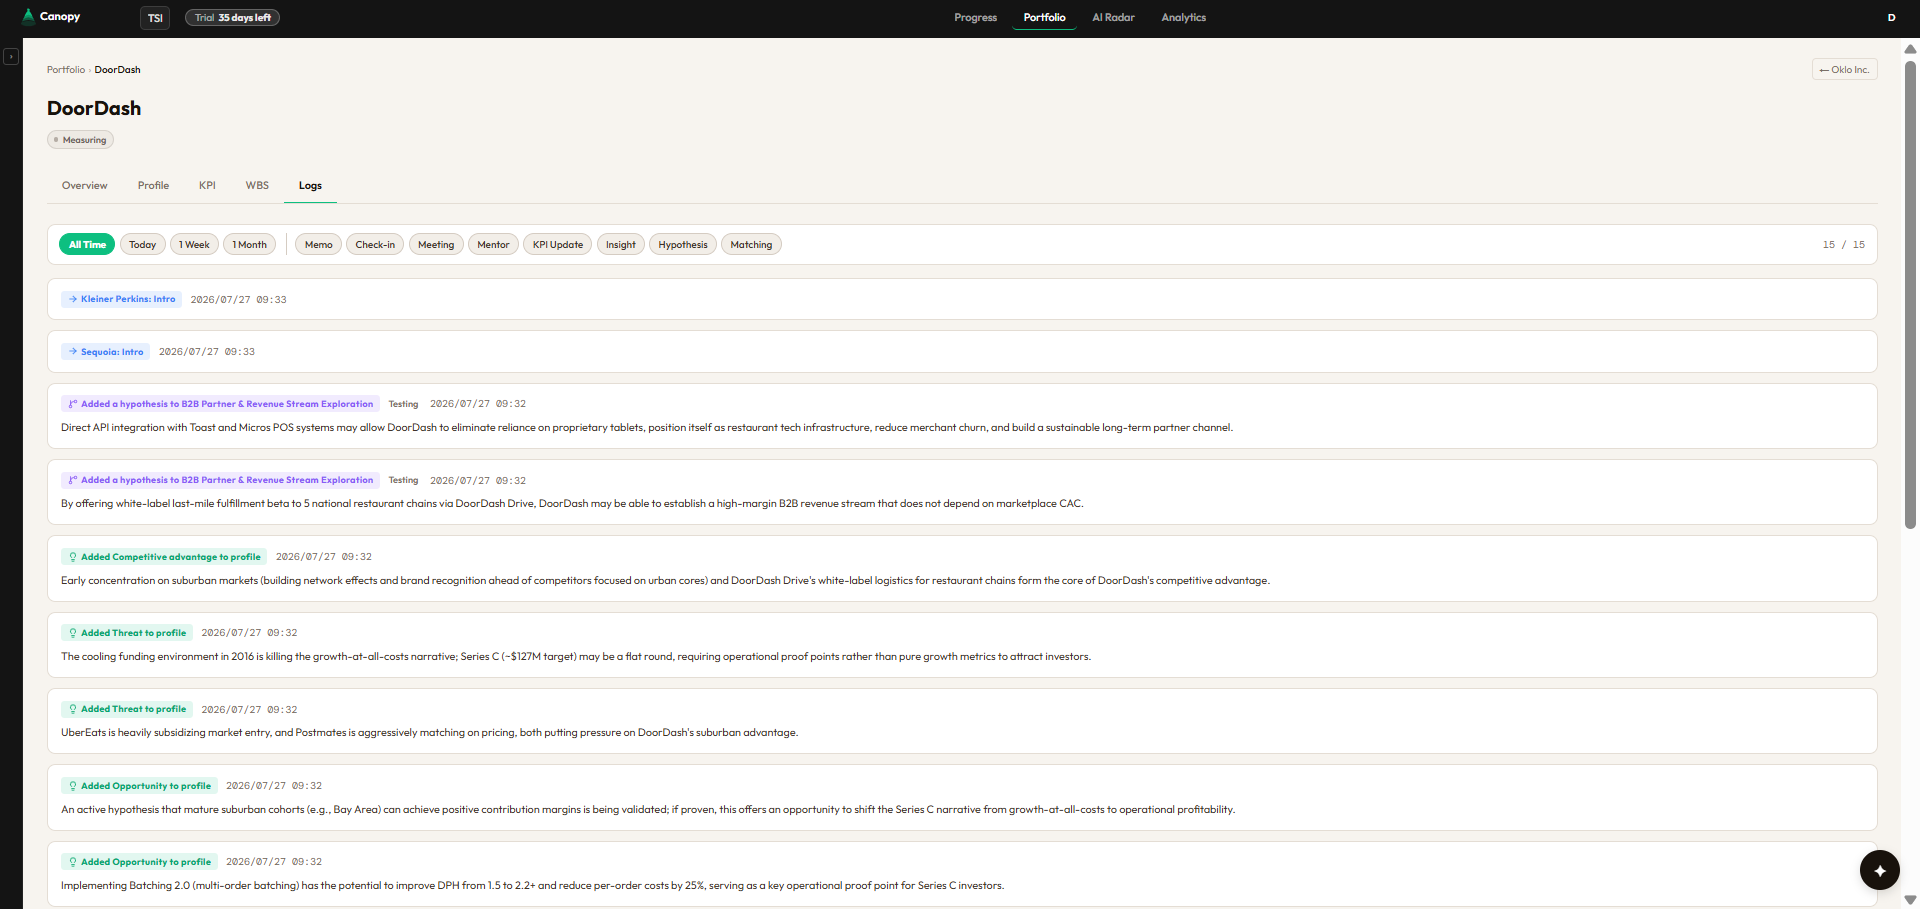Viewport: 1920px width, 909px height.
Task: Open Added Competitive advantage to profile tag
Action: (164, 557)
